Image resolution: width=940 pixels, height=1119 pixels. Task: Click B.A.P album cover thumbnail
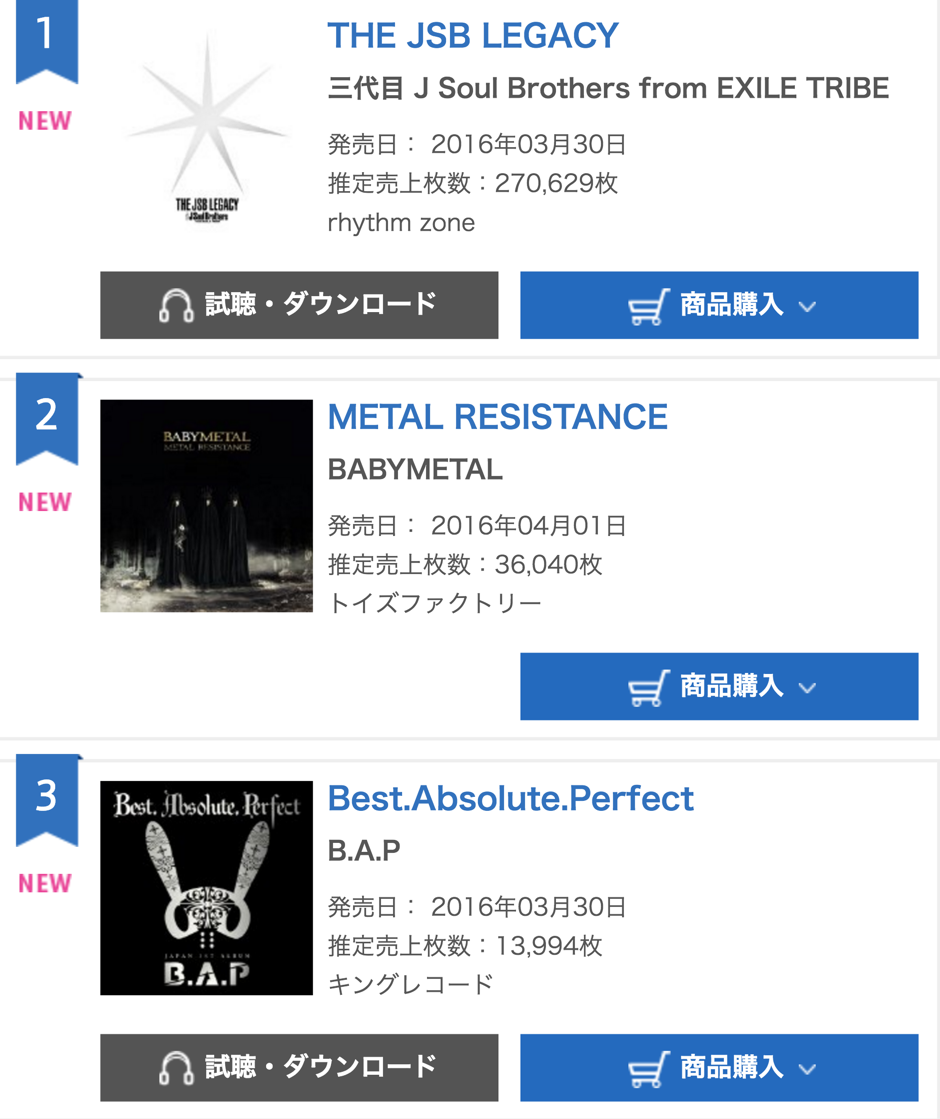pos(207,888)
